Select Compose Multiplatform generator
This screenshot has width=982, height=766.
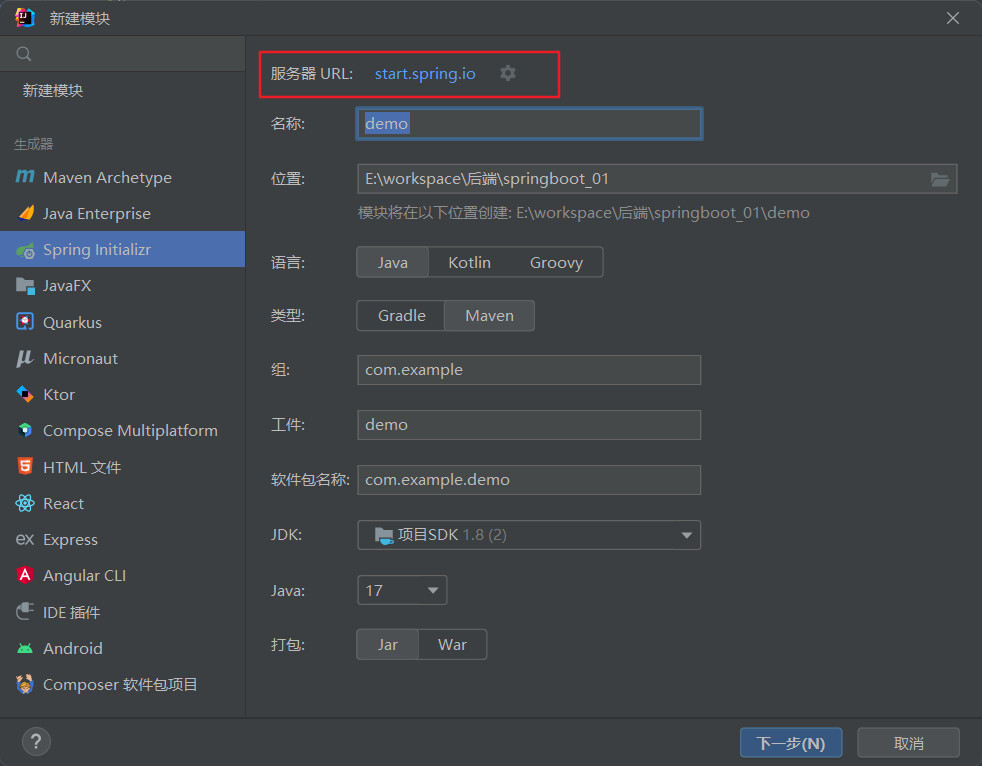(123, 430)
